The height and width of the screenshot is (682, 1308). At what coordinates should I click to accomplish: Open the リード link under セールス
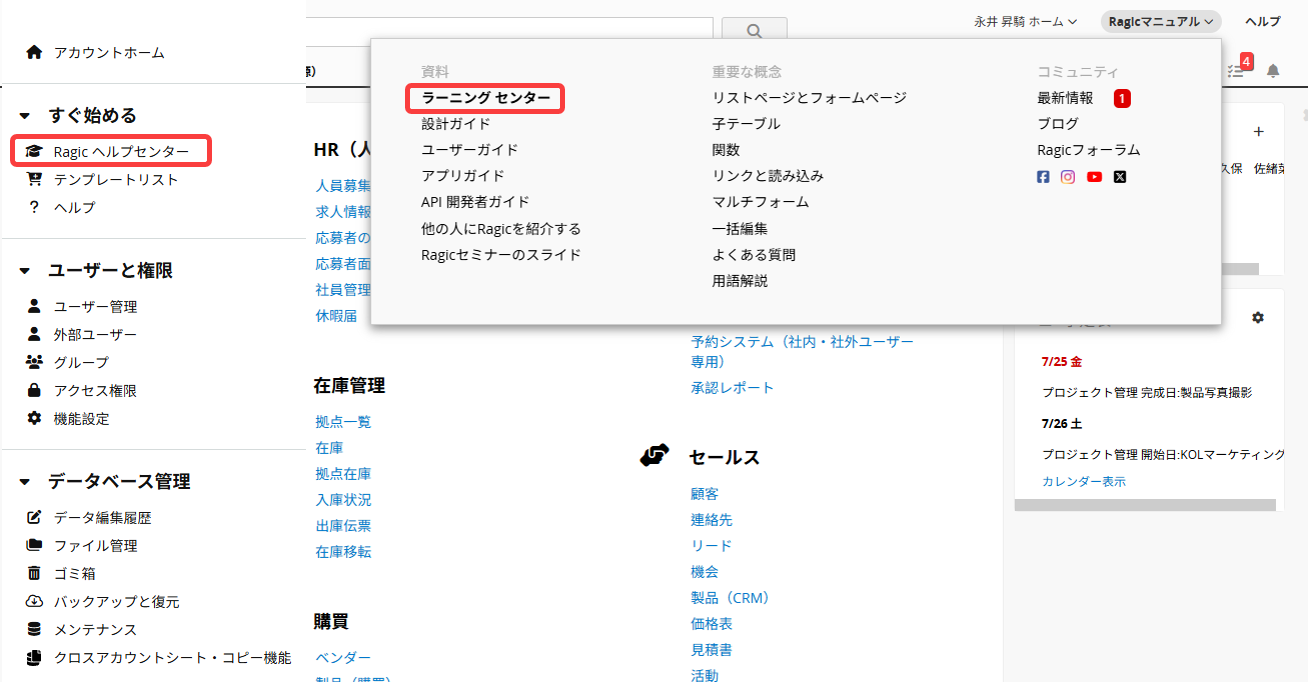(711, 546)
